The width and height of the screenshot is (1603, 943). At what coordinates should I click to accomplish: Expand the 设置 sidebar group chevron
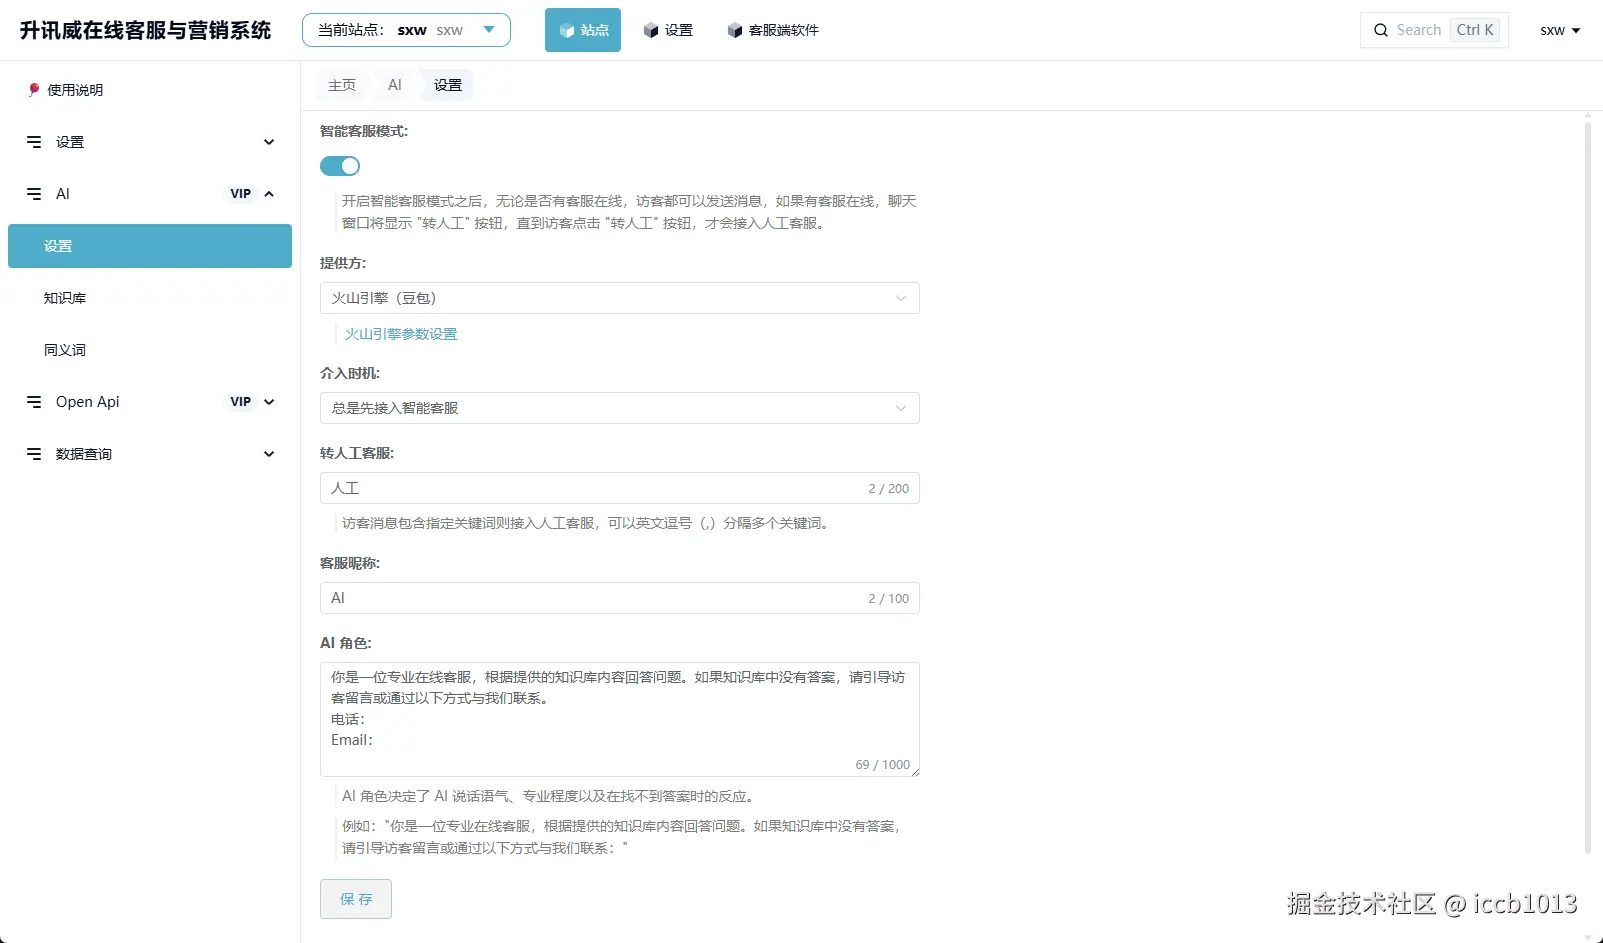click(269, 142)
